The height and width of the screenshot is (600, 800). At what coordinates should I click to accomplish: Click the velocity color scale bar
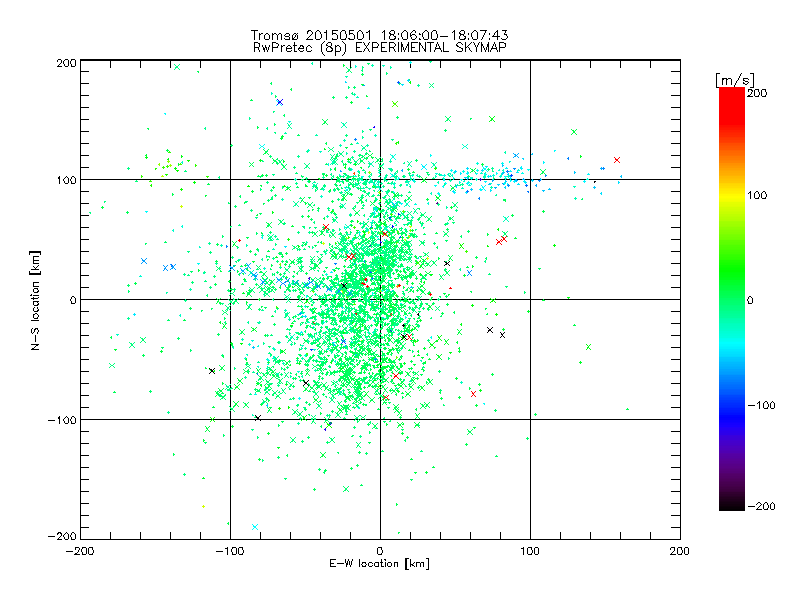[732, 299]
